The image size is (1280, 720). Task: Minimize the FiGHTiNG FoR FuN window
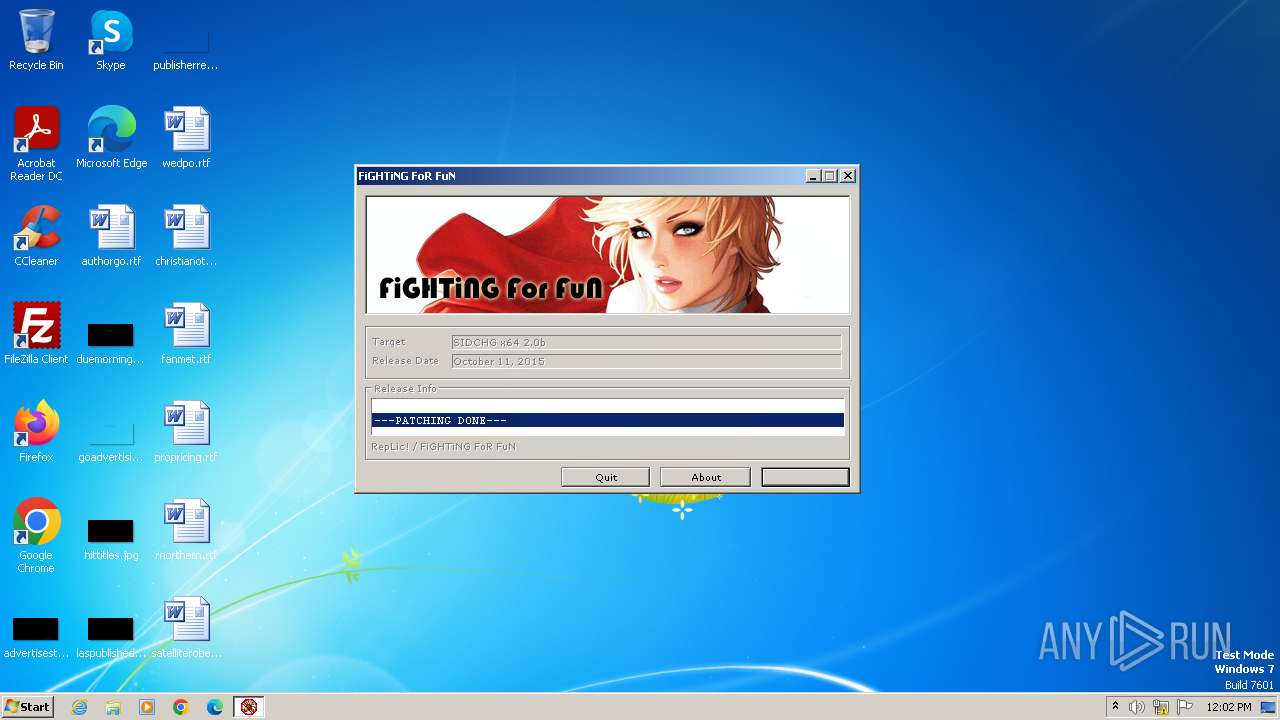(813, 176)
